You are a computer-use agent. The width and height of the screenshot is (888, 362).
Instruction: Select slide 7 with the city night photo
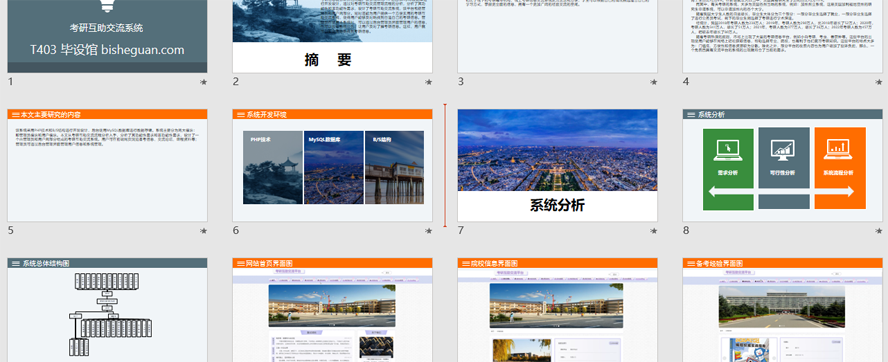(557, 165)
